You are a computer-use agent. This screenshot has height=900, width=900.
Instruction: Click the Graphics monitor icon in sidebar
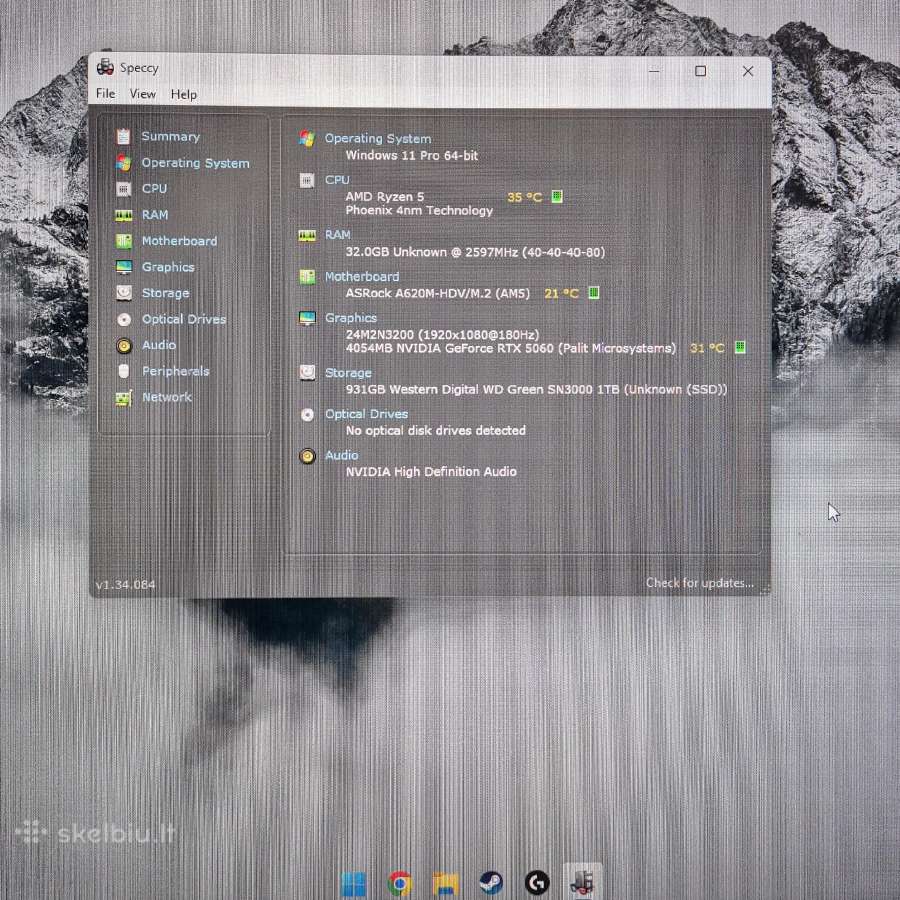tap(123, 267)
